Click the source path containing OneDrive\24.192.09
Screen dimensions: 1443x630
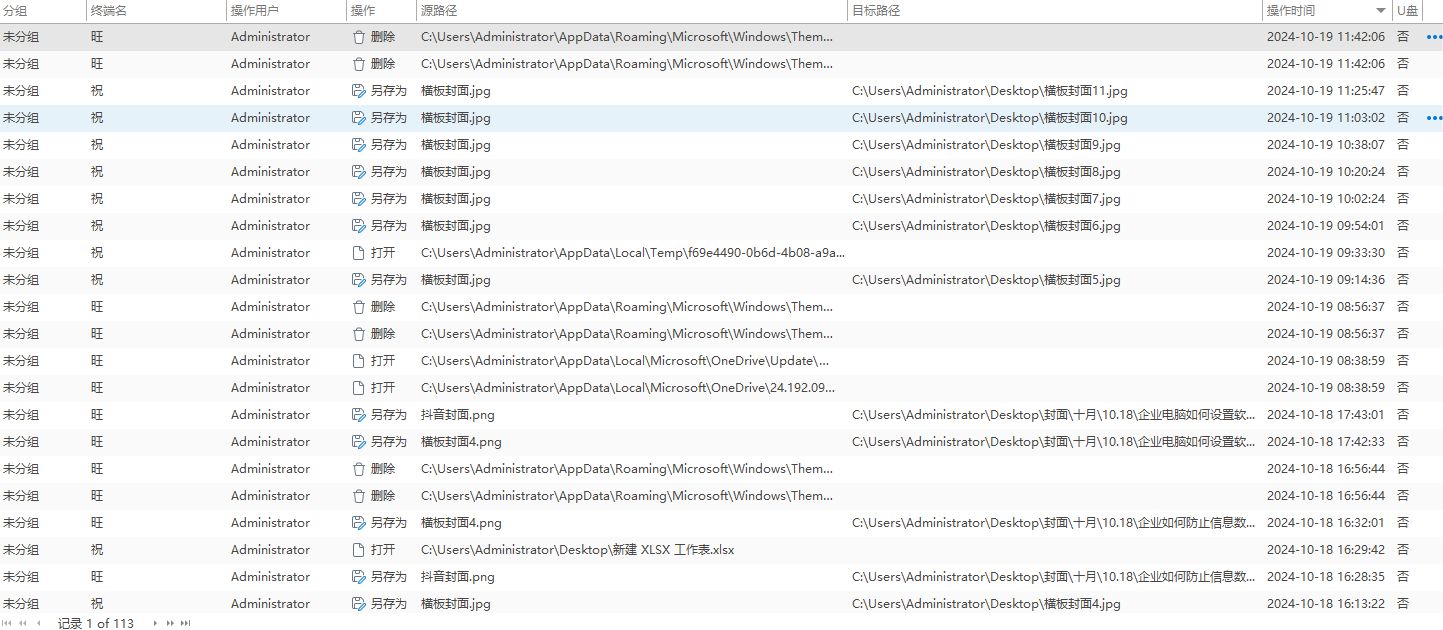point(627,388)
